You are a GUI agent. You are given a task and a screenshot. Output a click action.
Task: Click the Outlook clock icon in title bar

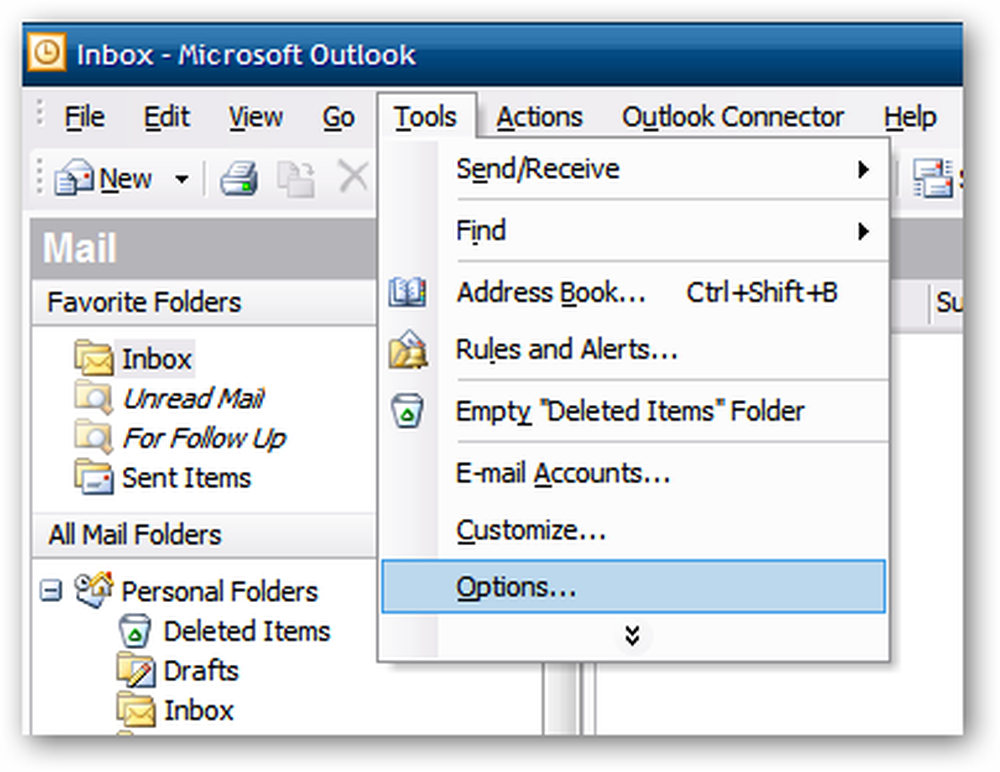(47, 52)
